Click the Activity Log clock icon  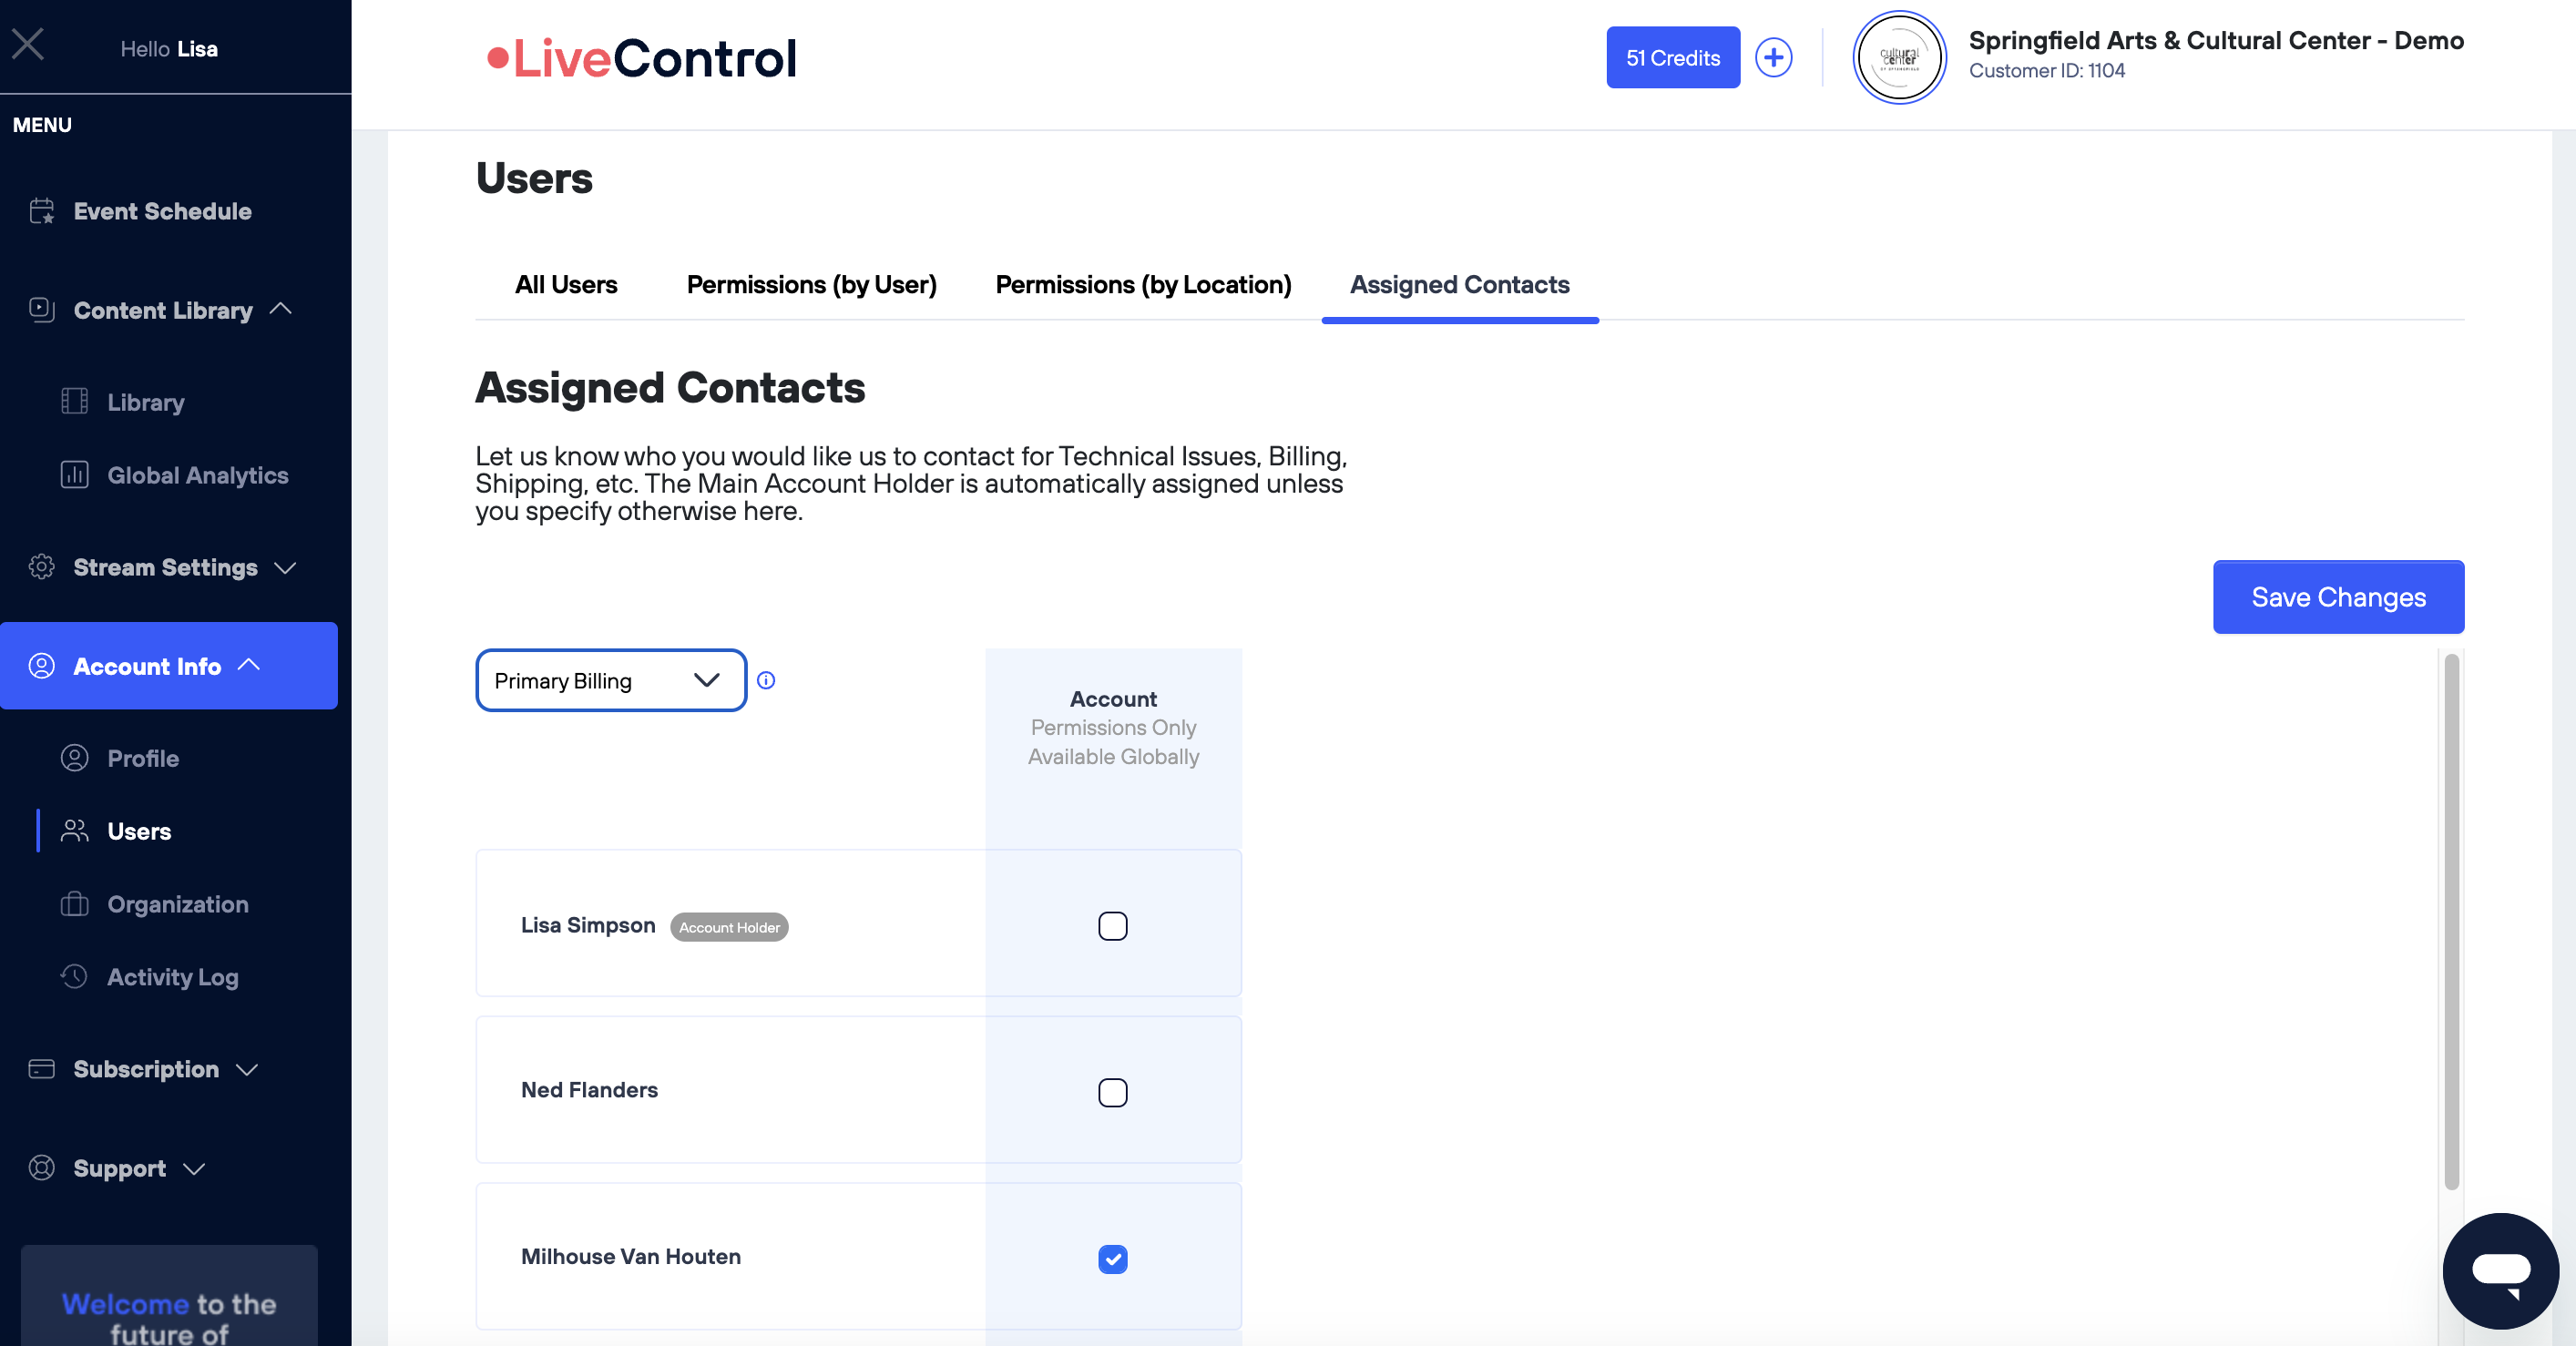(75, 977)
